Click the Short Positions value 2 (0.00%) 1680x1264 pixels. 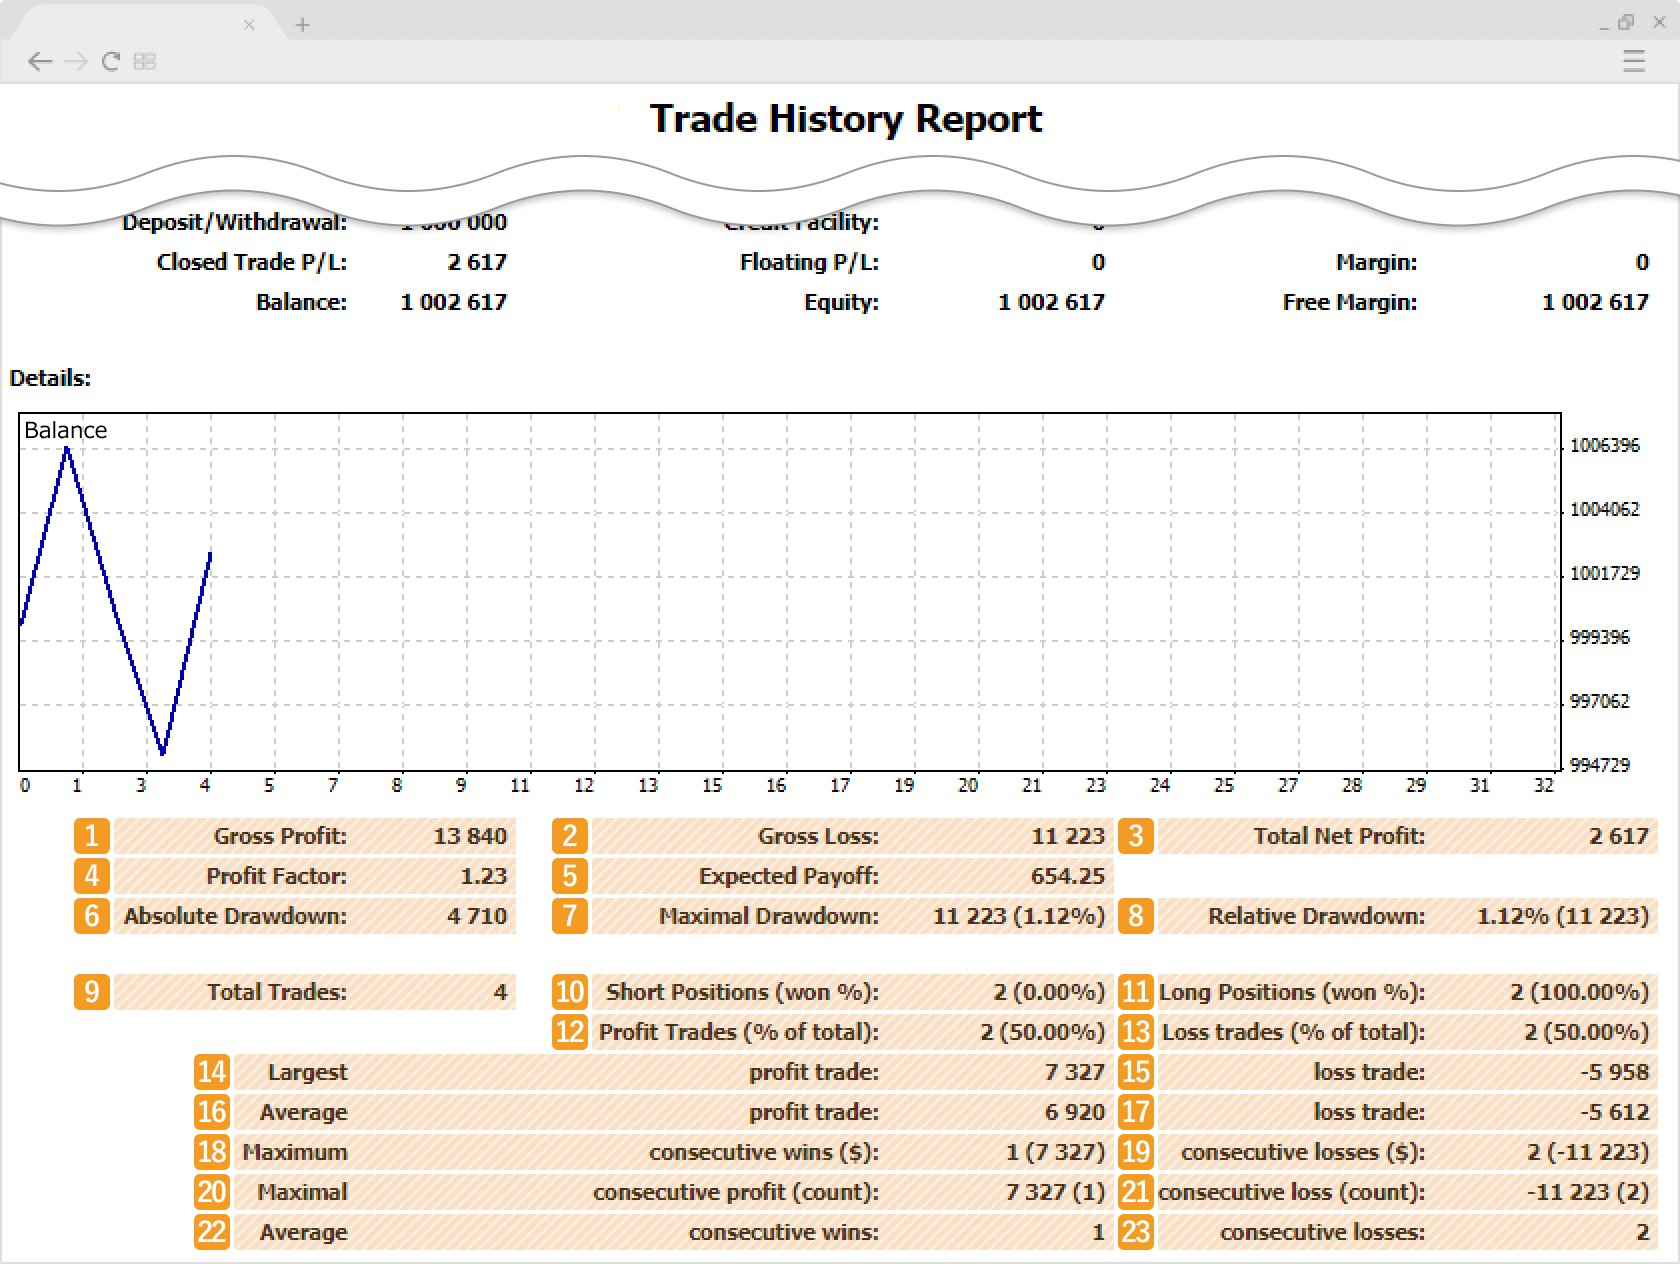[x=1049, y=992]
